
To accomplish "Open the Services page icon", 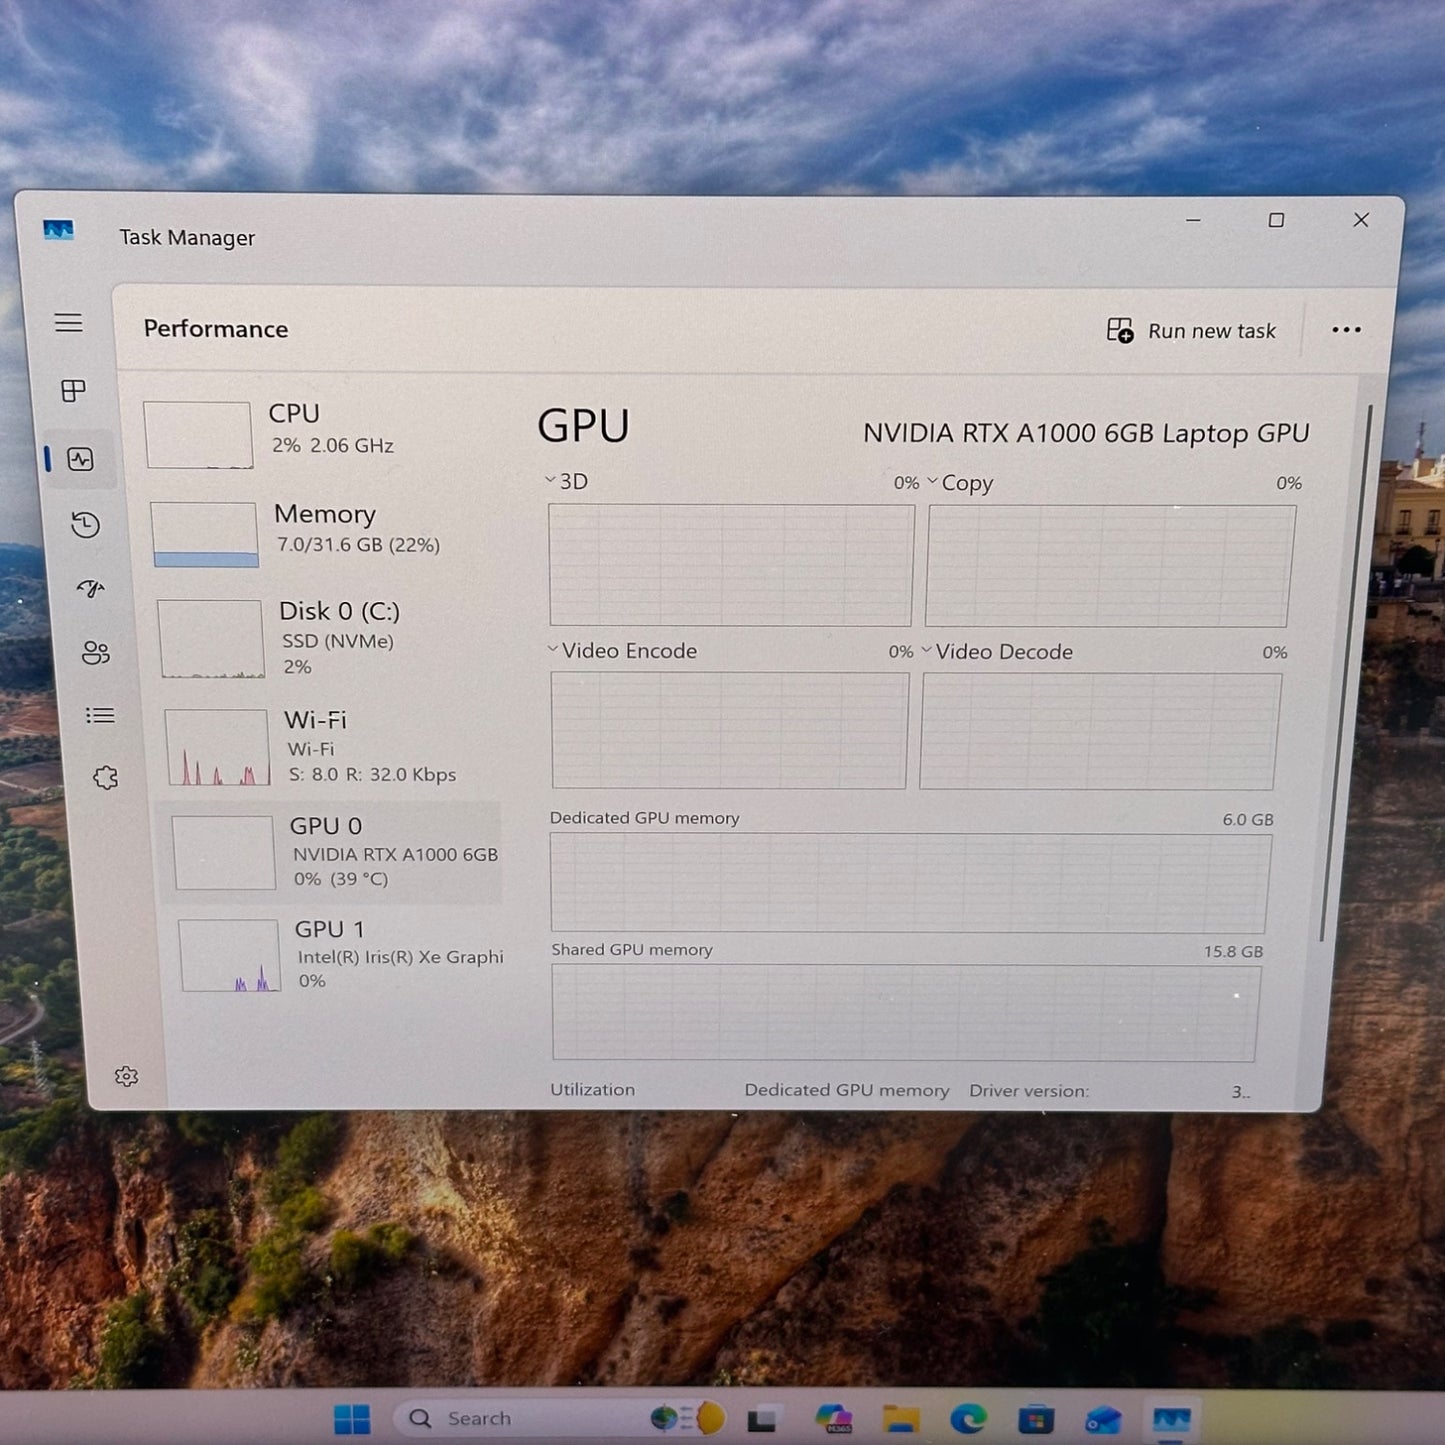I will click(105, 778).
